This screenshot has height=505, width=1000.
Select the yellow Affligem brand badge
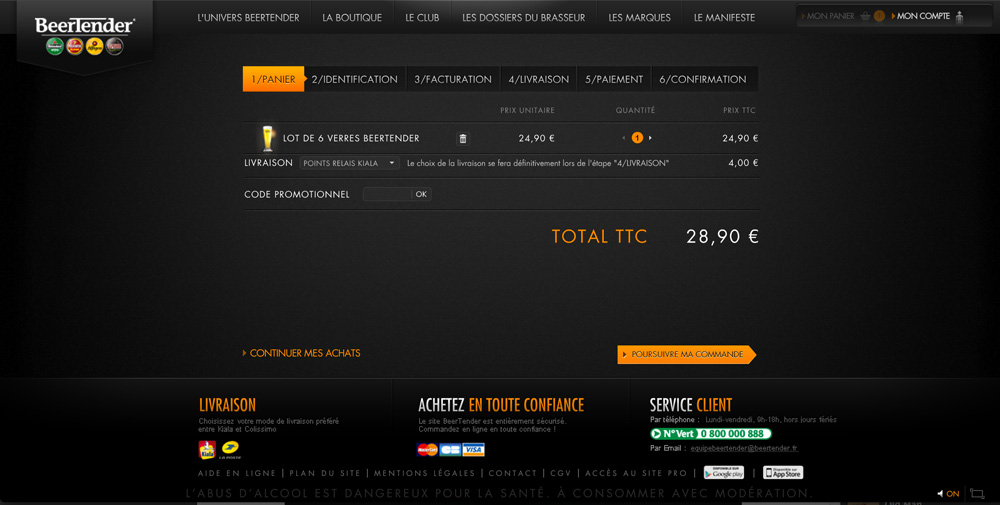[x=94, y=47]
